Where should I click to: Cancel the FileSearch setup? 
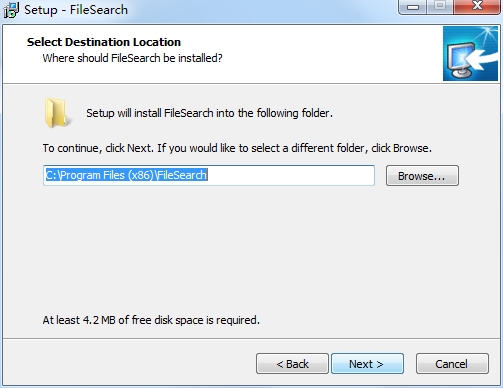[452, 364]
